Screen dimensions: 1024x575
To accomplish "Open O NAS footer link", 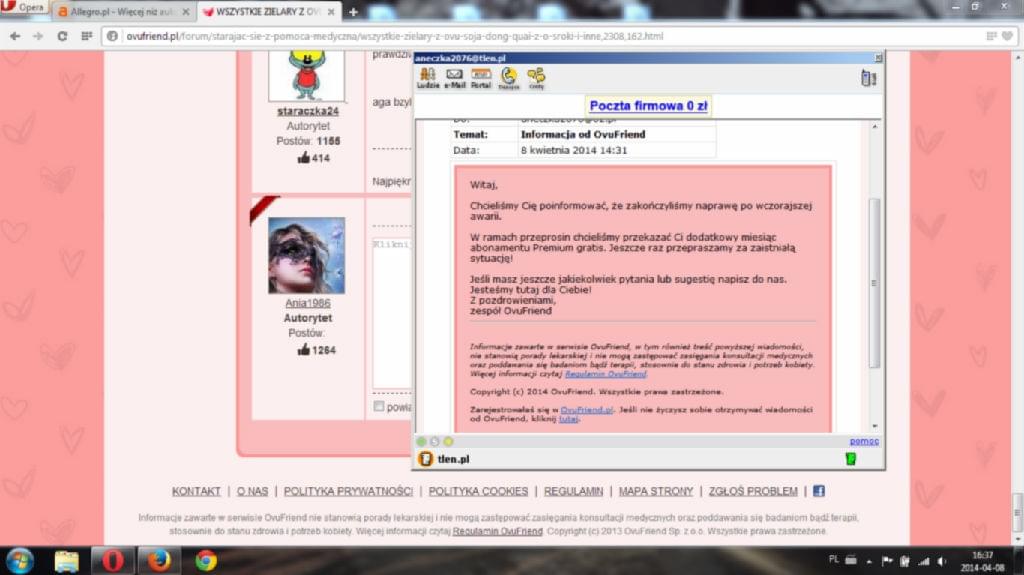I will pos(252,491).
